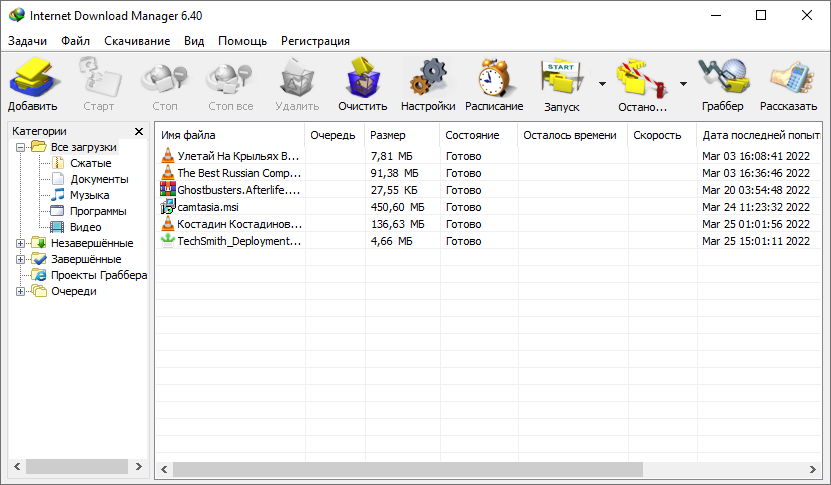Screen dimensions: 831x485
Task: Open dropdown arrow next to Остано...
Action: coord(683,84)
